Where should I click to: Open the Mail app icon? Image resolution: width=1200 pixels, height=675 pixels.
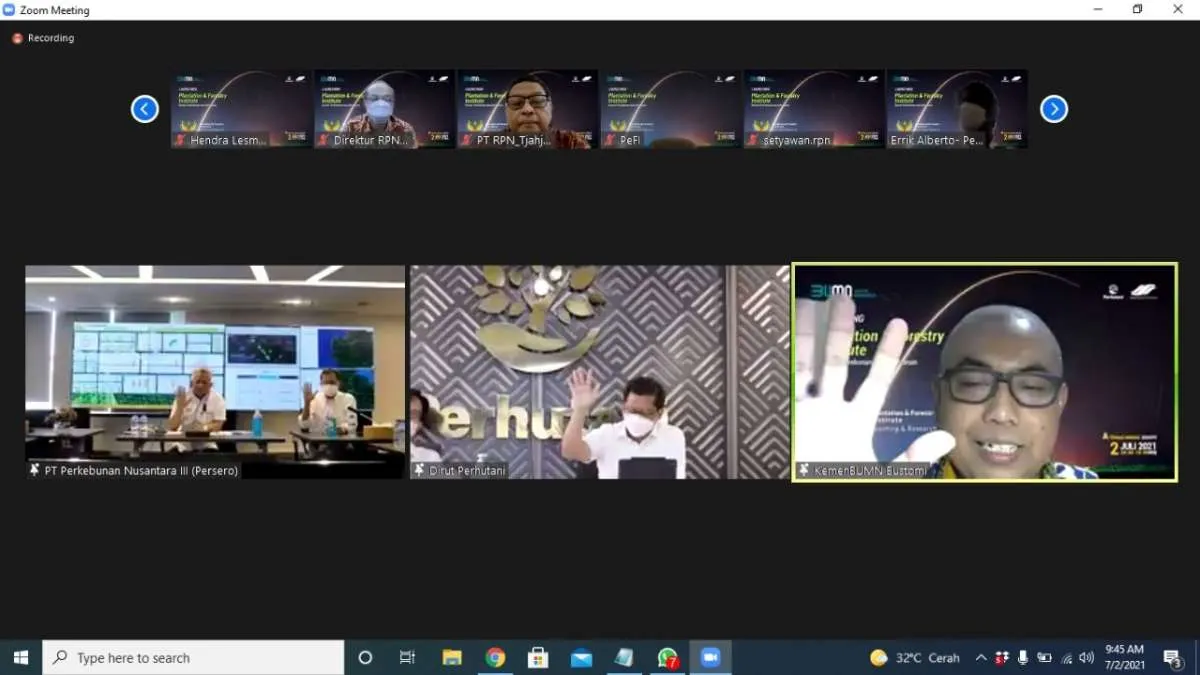581,657
